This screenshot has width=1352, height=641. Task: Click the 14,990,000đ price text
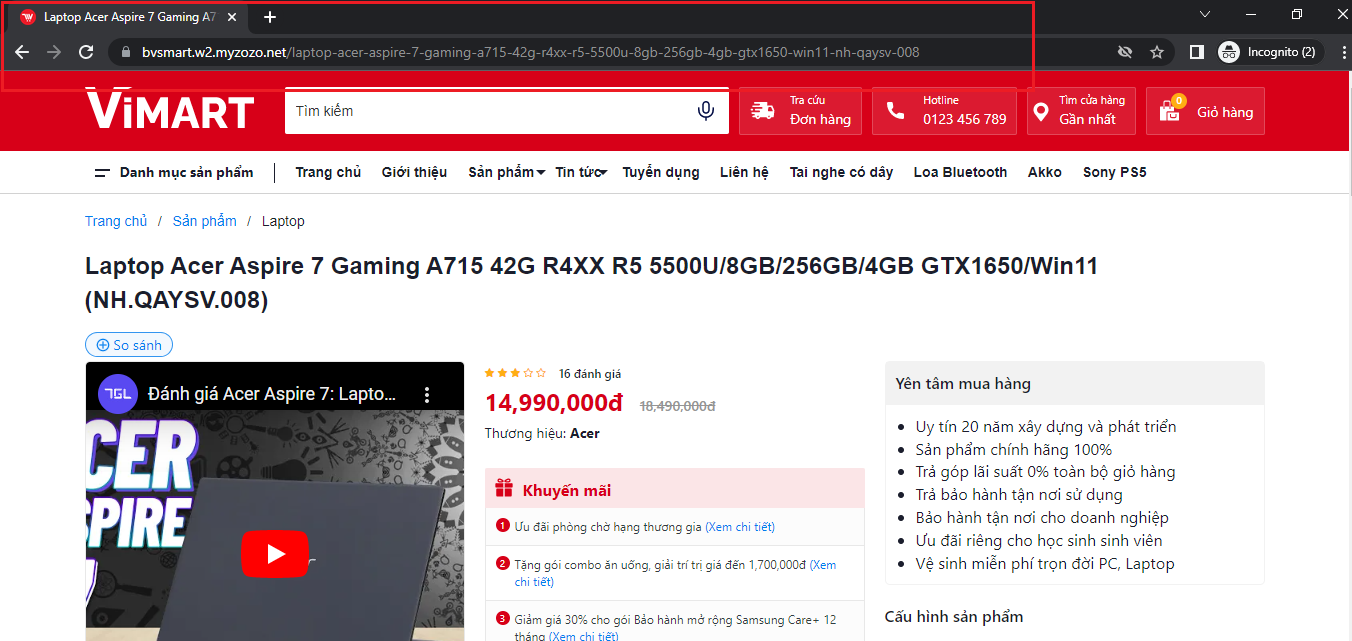[554, 403]
